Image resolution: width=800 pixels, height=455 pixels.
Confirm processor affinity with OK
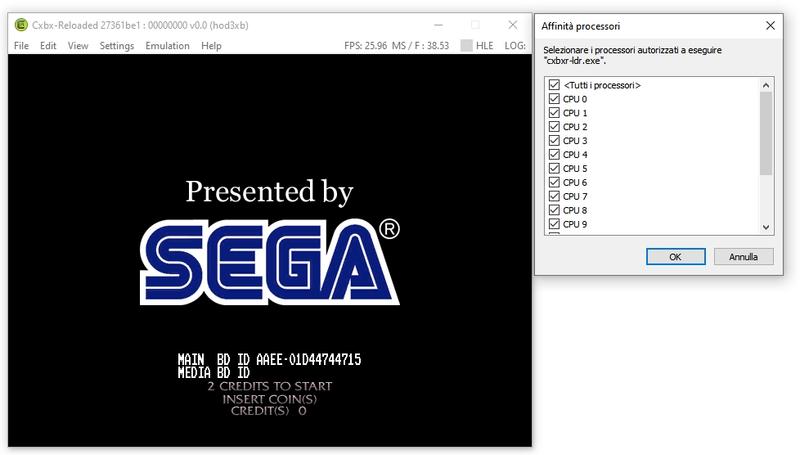[676, 257]
